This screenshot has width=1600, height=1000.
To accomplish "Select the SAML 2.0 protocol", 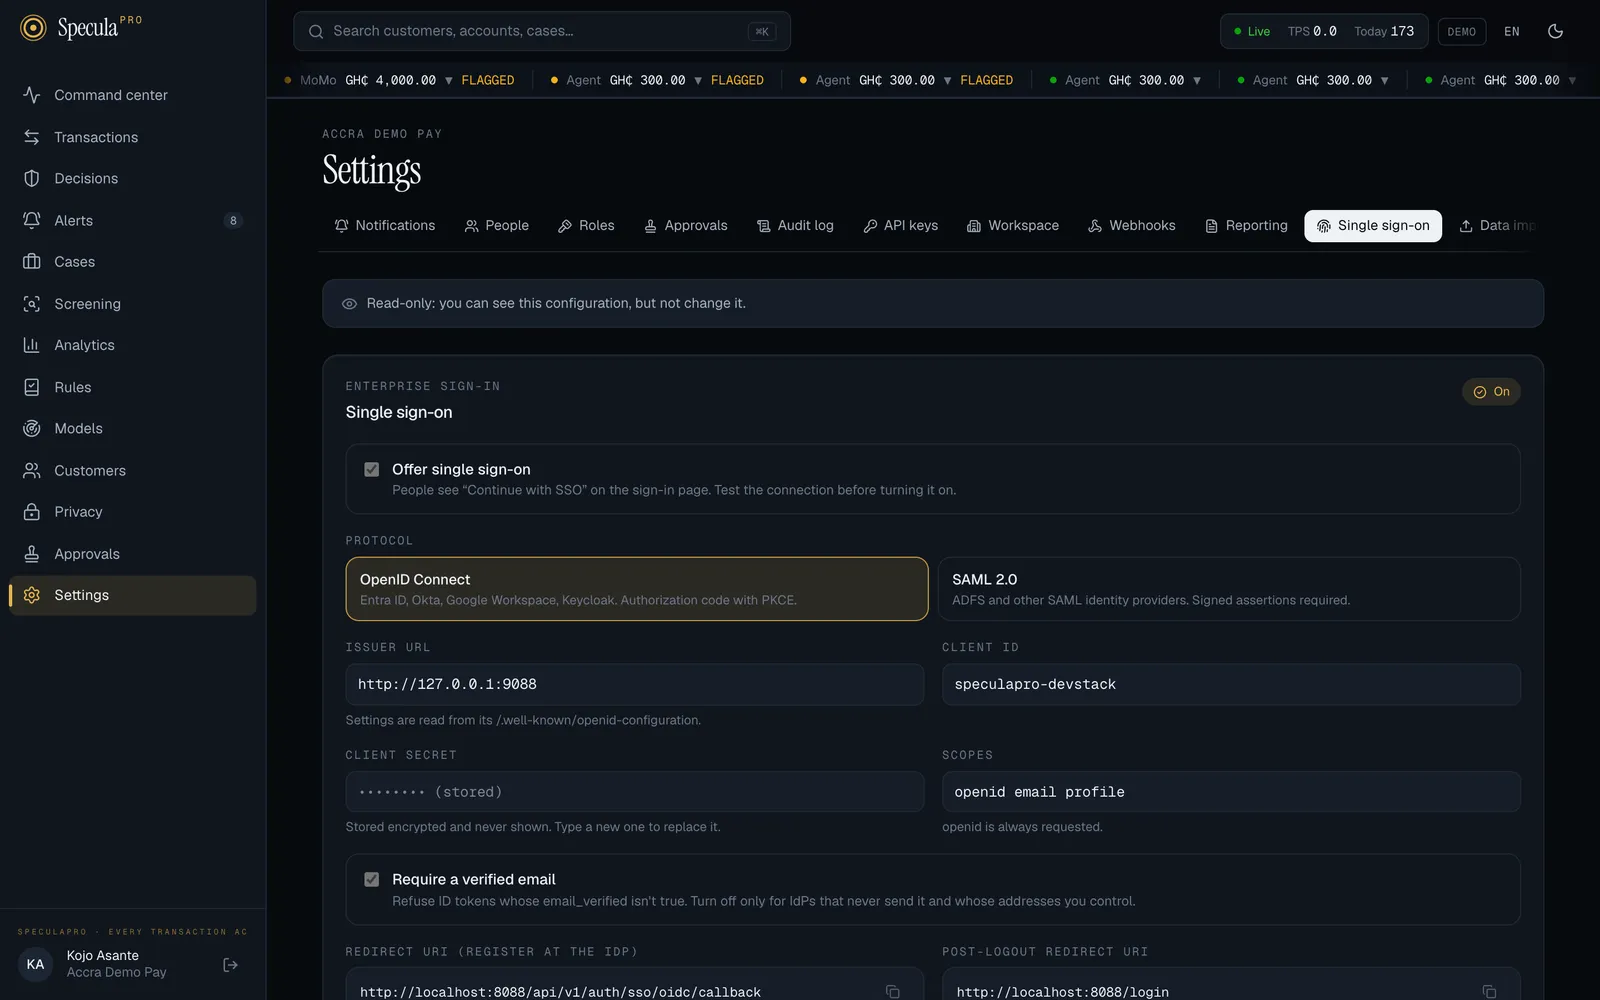I will [x=1229, y=589].
